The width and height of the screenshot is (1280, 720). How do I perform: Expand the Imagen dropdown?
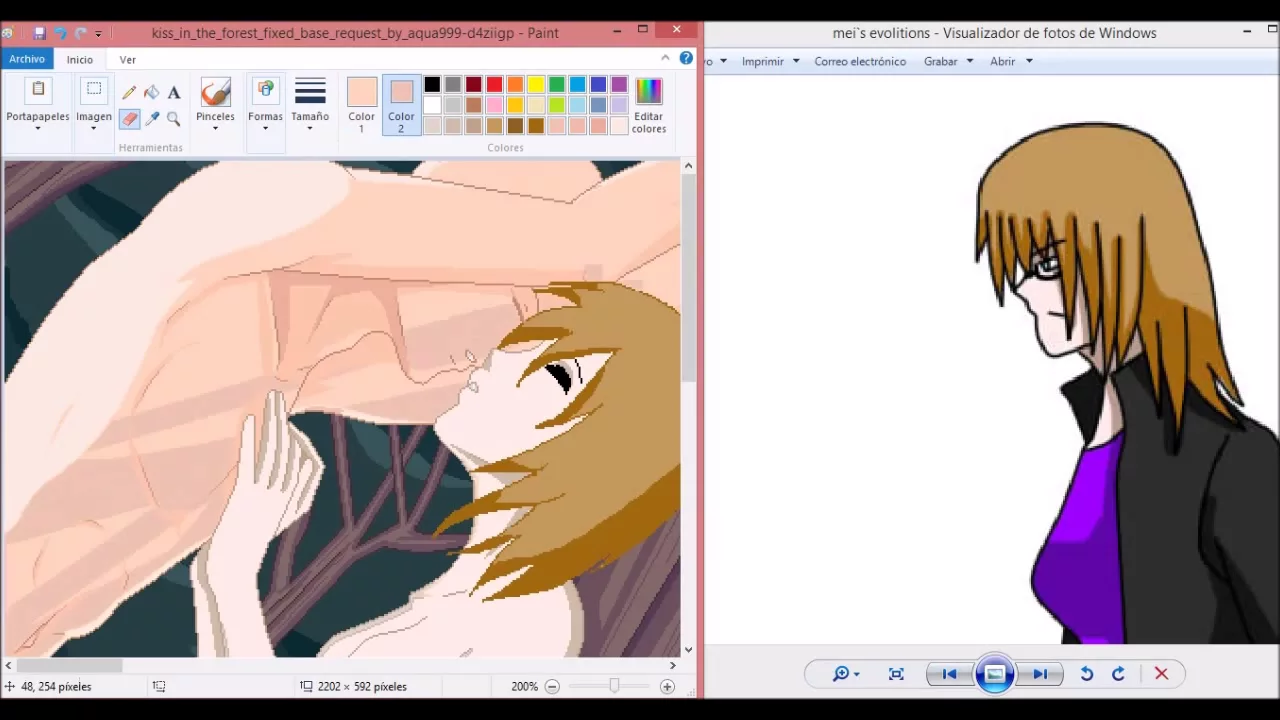tap(94, 128)
